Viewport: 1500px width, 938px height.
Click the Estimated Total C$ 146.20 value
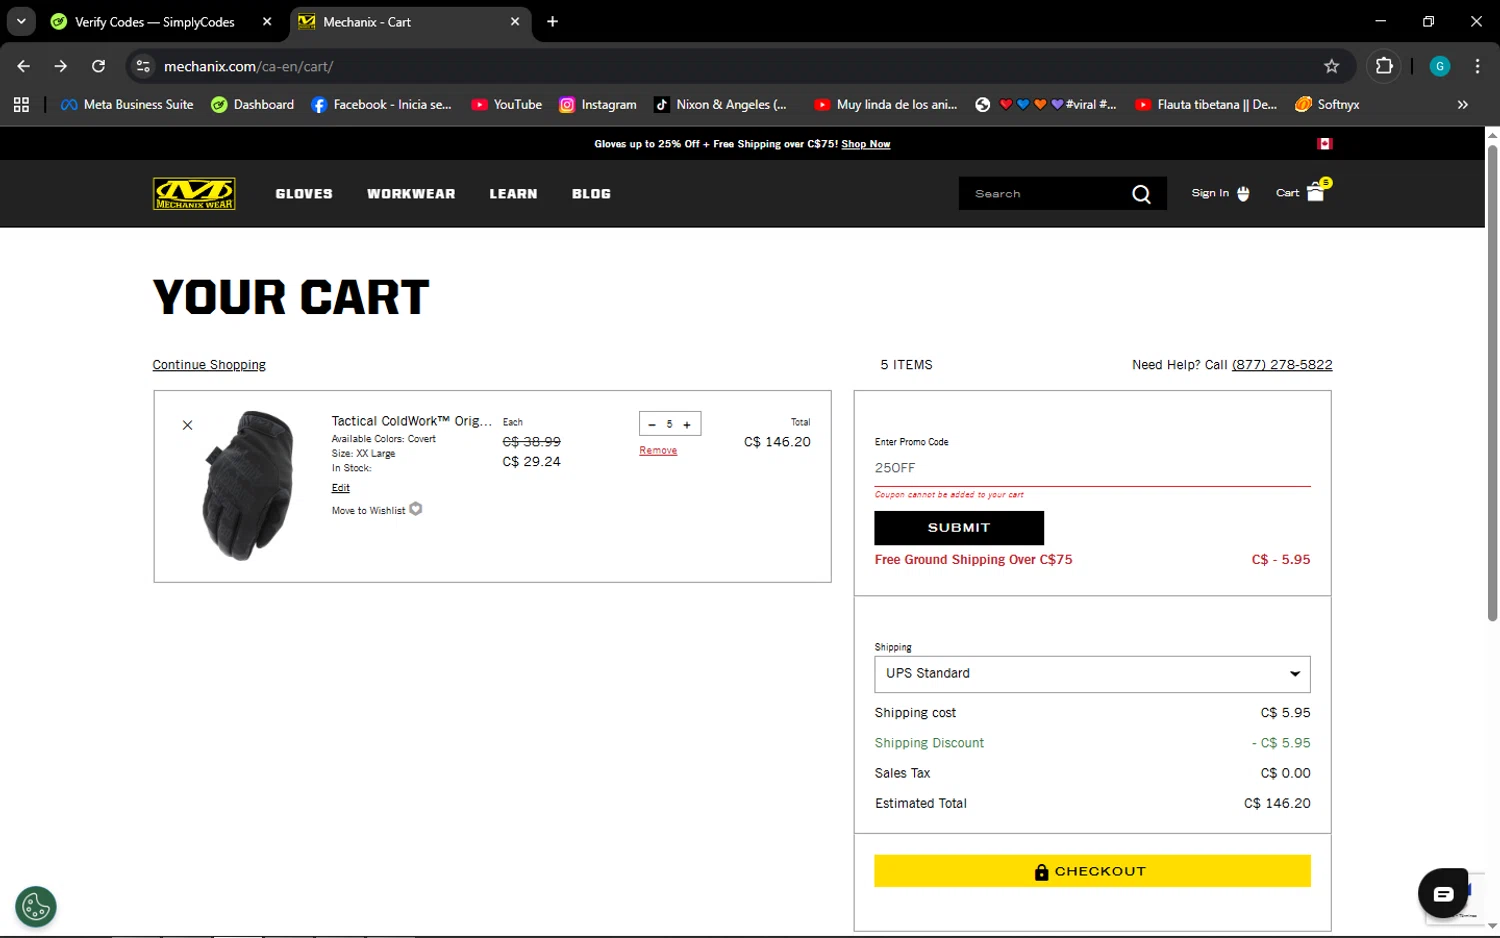click(1277, 803)
